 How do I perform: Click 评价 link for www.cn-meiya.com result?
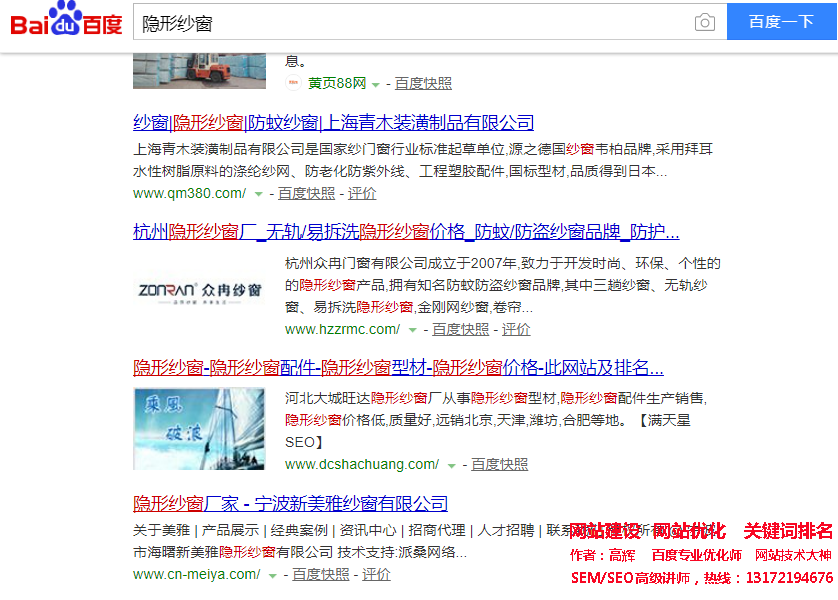(376, 574)
